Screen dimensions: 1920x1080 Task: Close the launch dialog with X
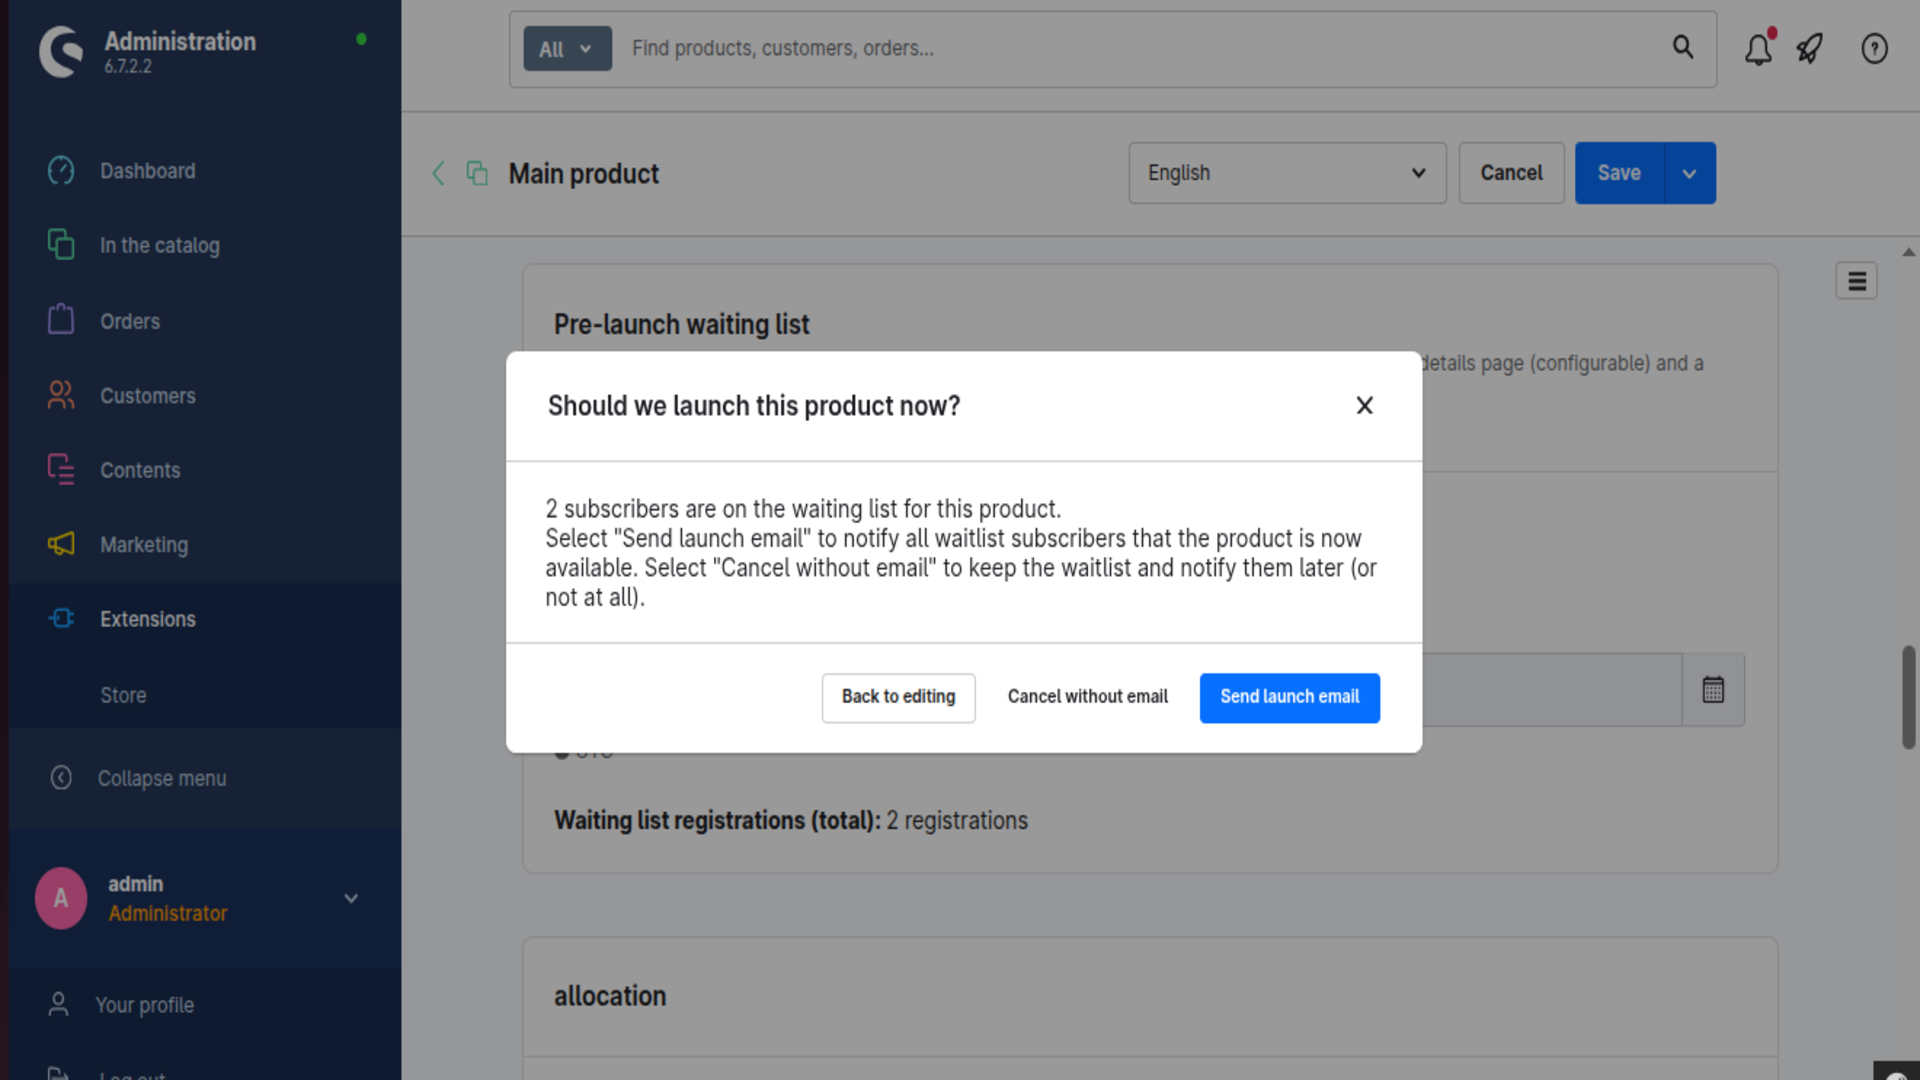pos(1364,405)
